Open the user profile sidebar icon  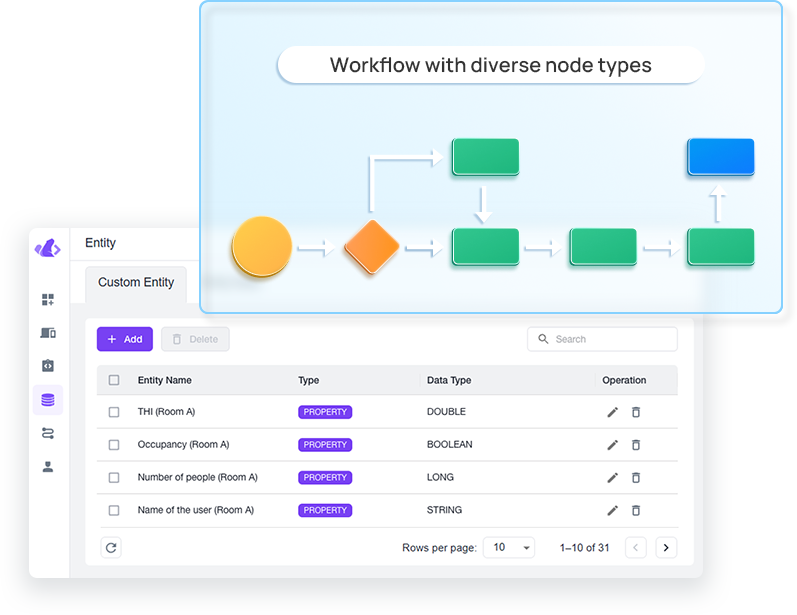[x=48, y=466]
